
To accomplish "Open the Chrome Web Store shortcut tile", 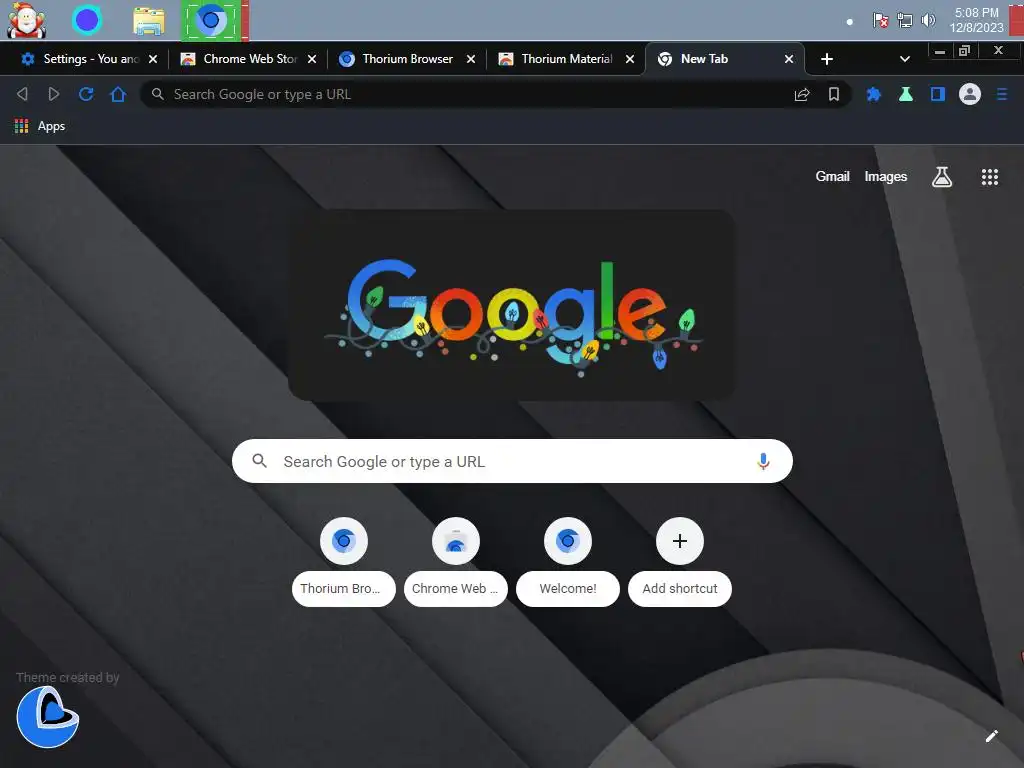I will 456,562.
